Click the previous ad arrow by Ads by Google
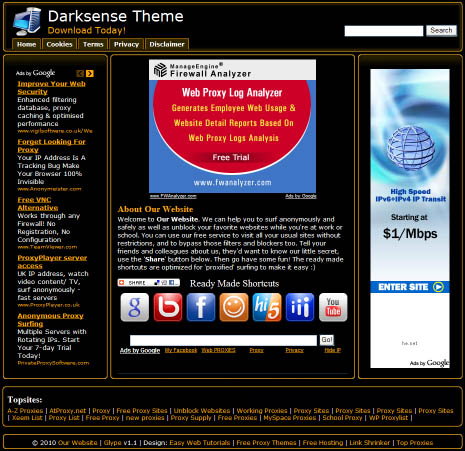Screen dimensions: 465x451 click(x=80, y=73)
